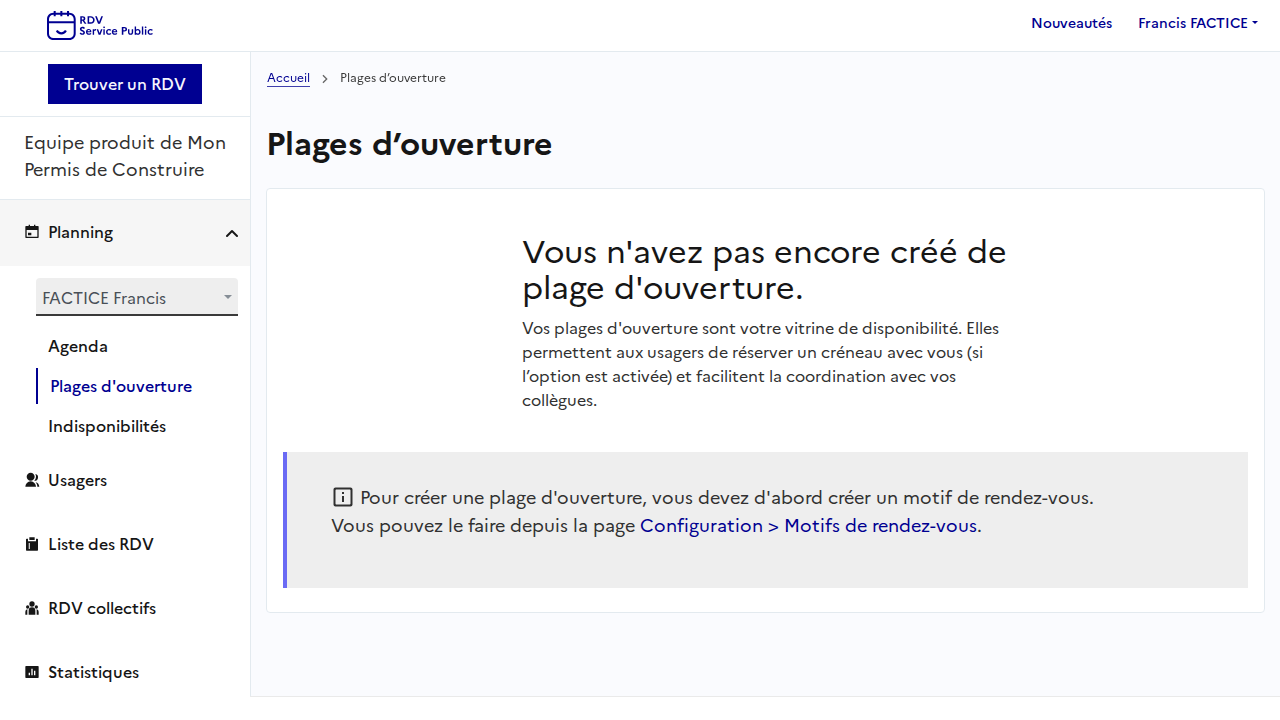Click the clipboard icon for Liste des RDV
This screenshot has height=720, width=1280.
32,544
